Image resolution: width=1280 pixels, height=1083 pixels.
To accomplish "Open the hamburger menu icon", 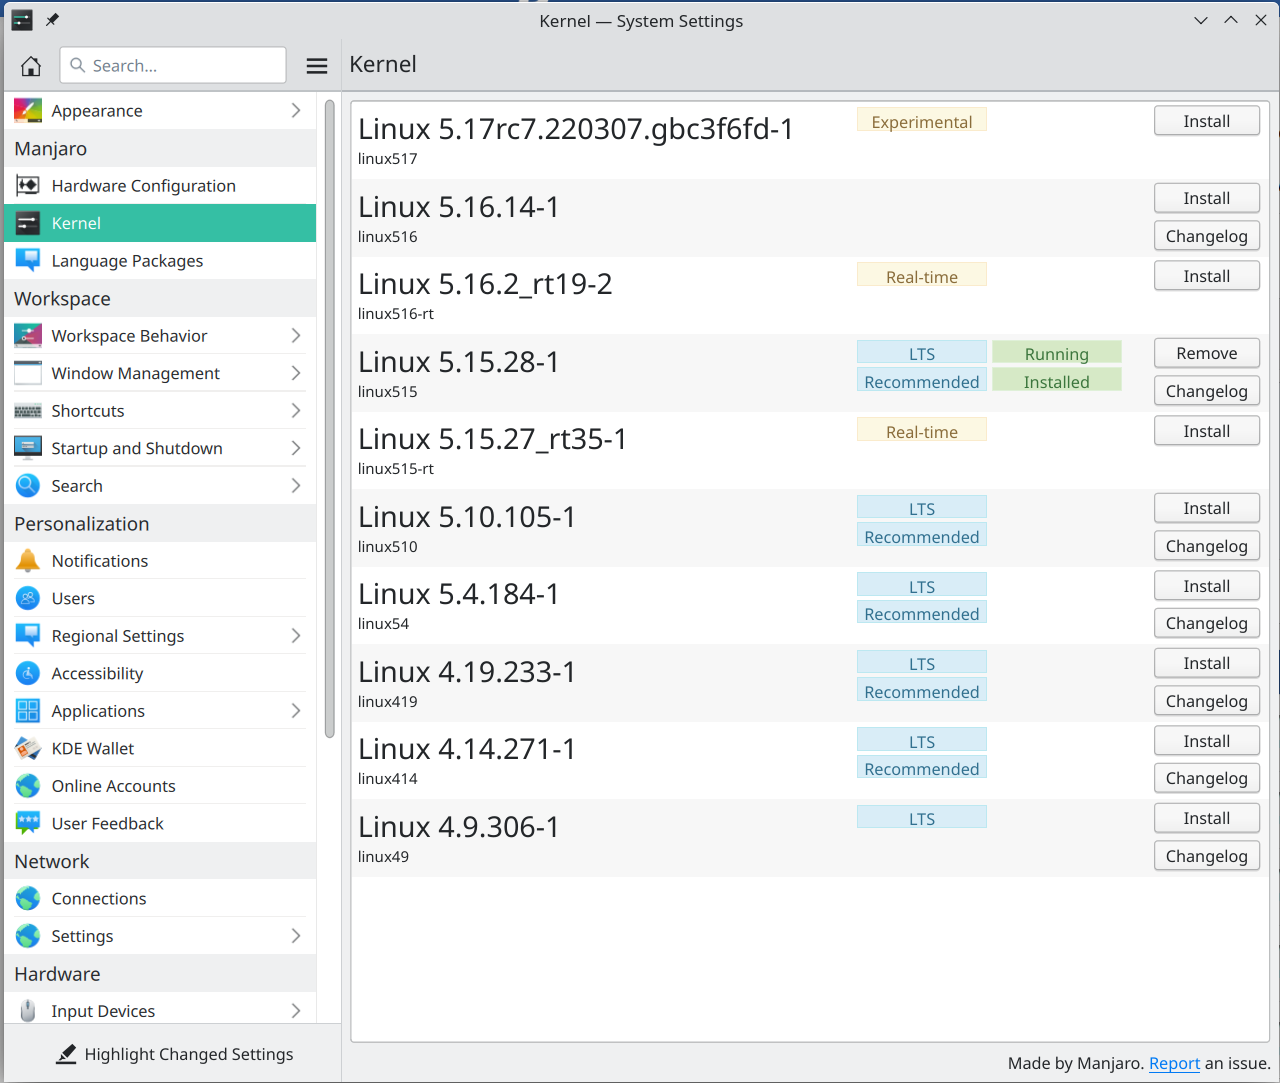I will click(317, 66).
